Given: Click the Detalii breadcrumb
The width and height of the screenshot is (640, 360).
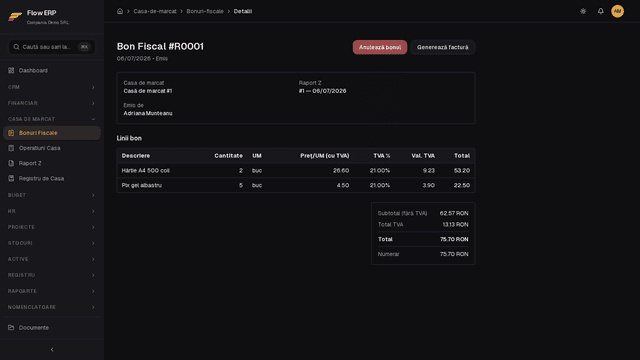Looking at the screenshot, I should pyautogui.click(x=242, y=11).
